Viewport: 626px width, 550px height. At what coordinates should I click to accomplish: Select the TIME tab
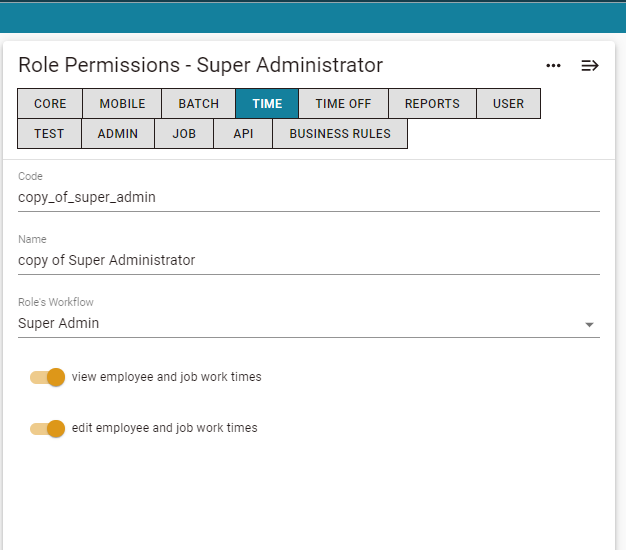tap(267, 103)
